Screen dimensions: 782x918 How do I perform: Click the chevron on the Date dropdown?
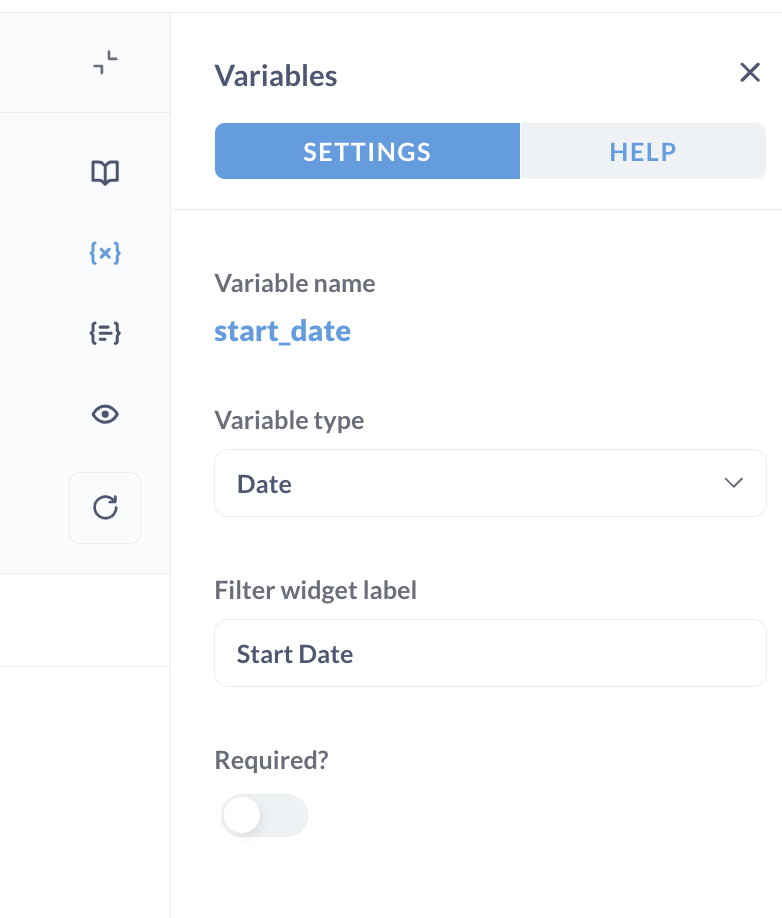tap(733, 482)
